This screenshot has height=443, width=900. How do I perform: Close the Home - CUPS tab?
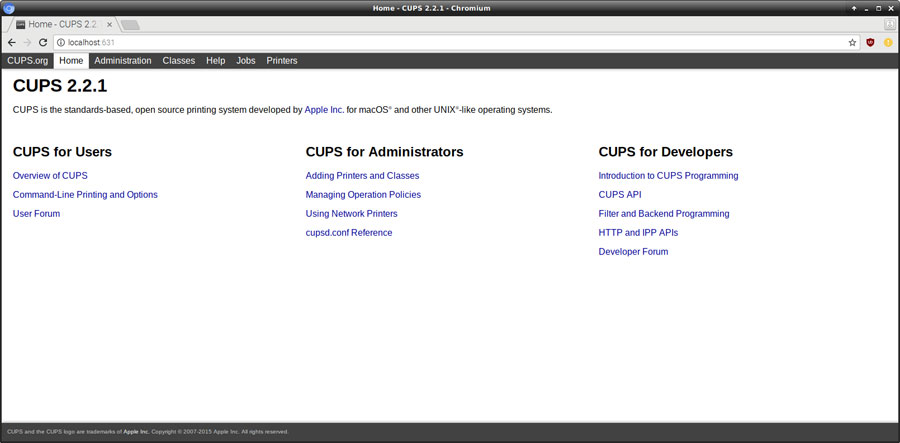click(109, 25)
